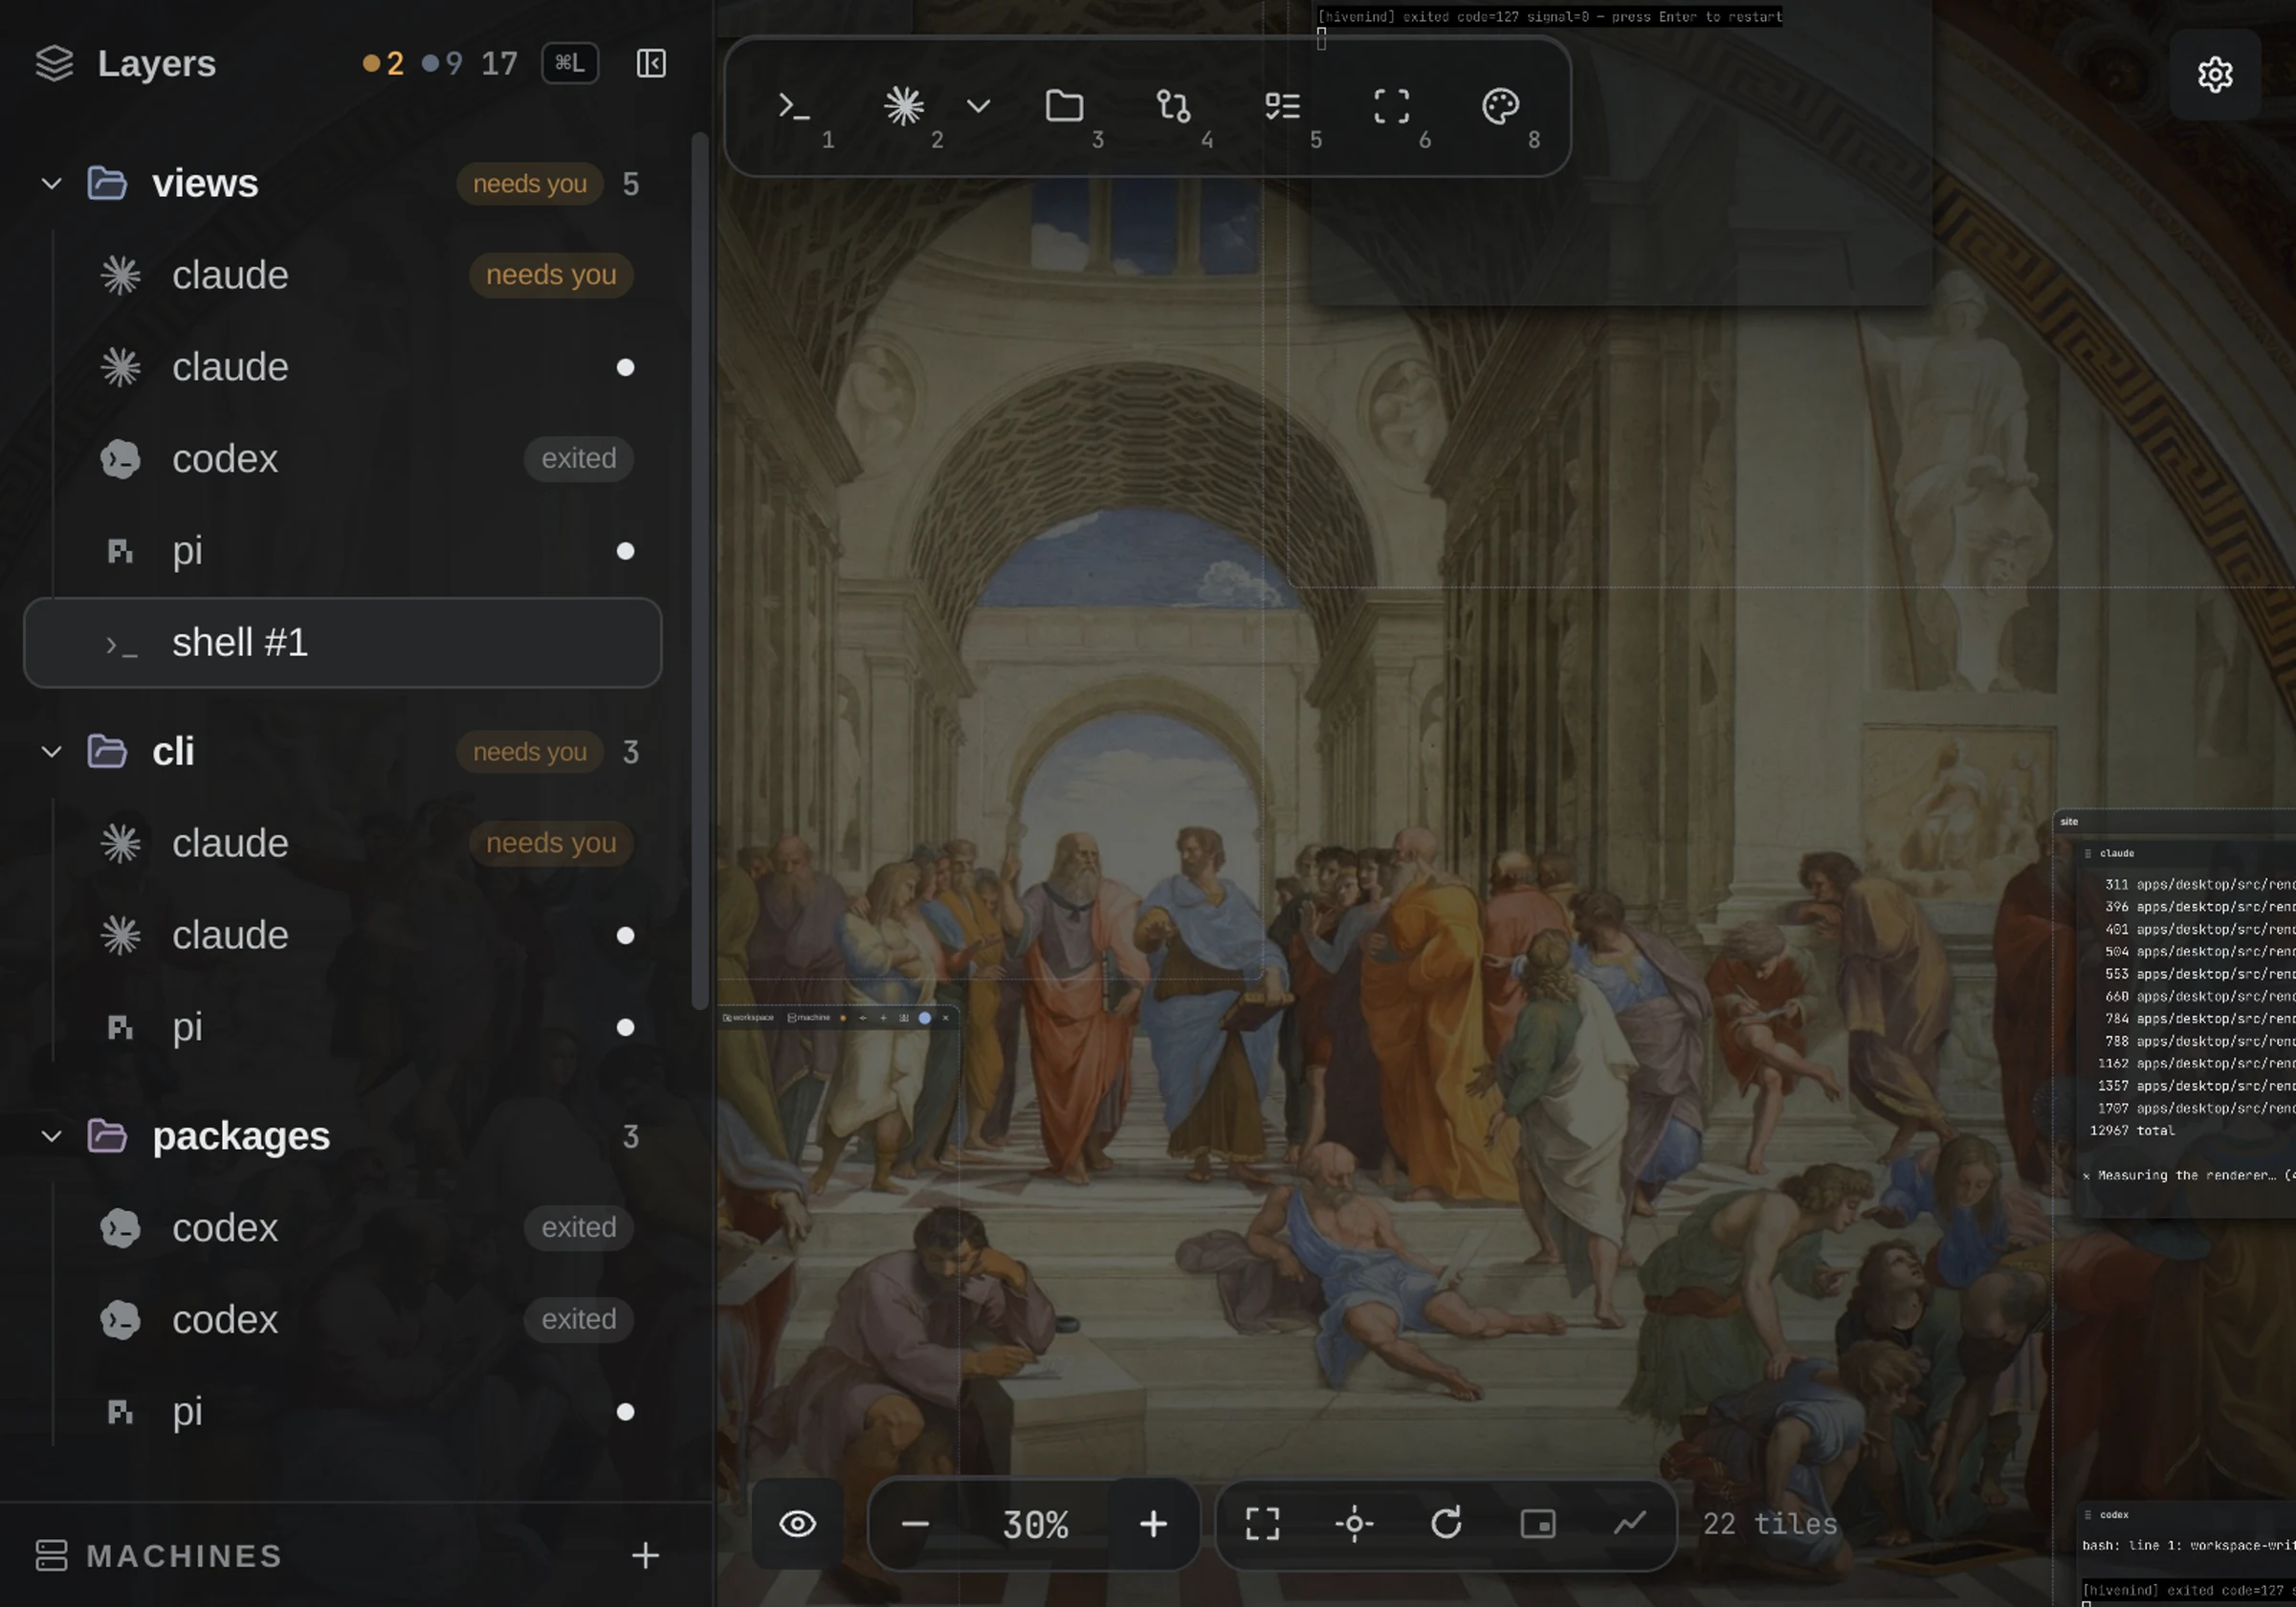Screen dimensions: 2296x1607
Task: Select the pi row under cli
Action: [342, 1028]
